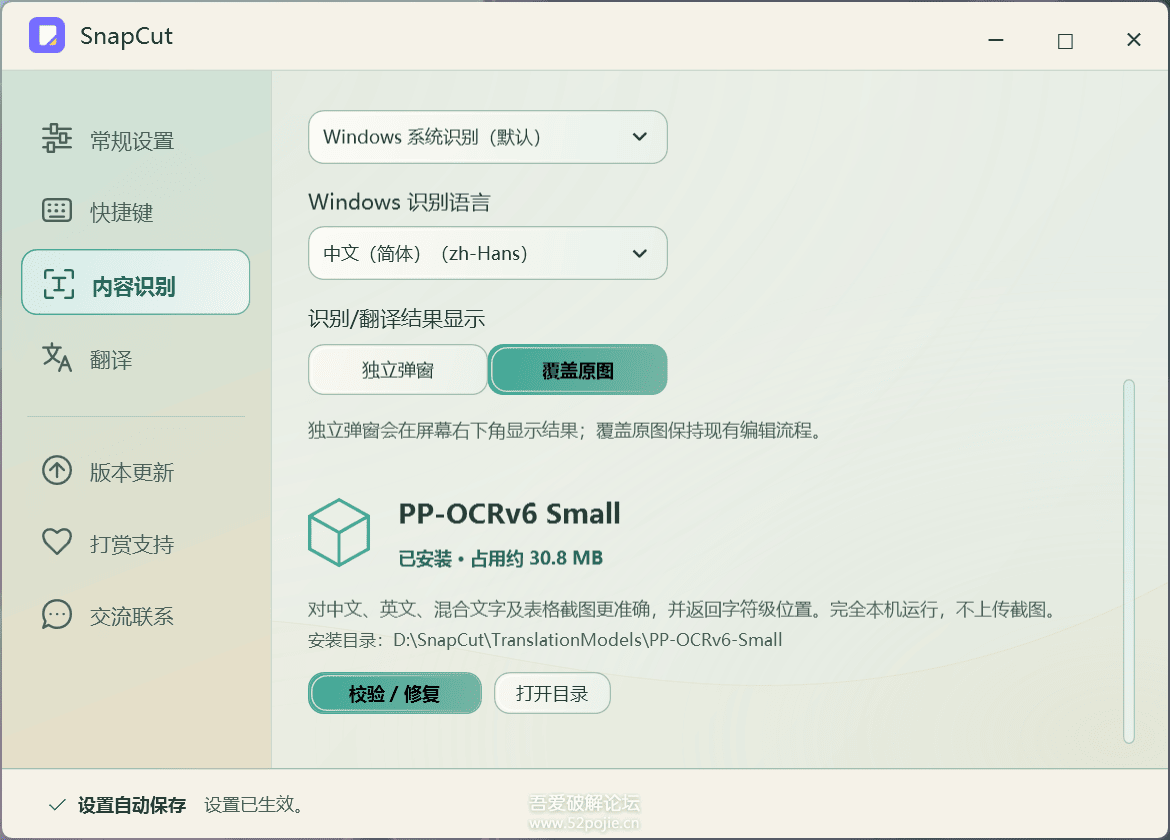Click the 常规设置 sliders icon

tap(57, 139)
